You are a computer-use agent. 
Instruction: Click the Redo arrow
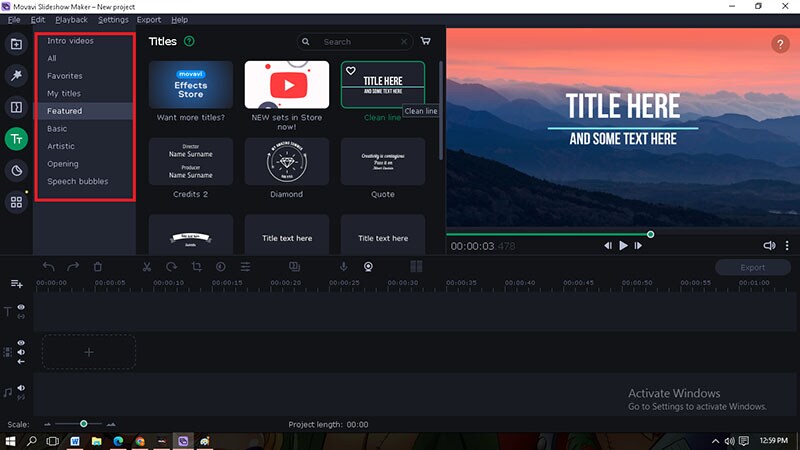(73, 267)
